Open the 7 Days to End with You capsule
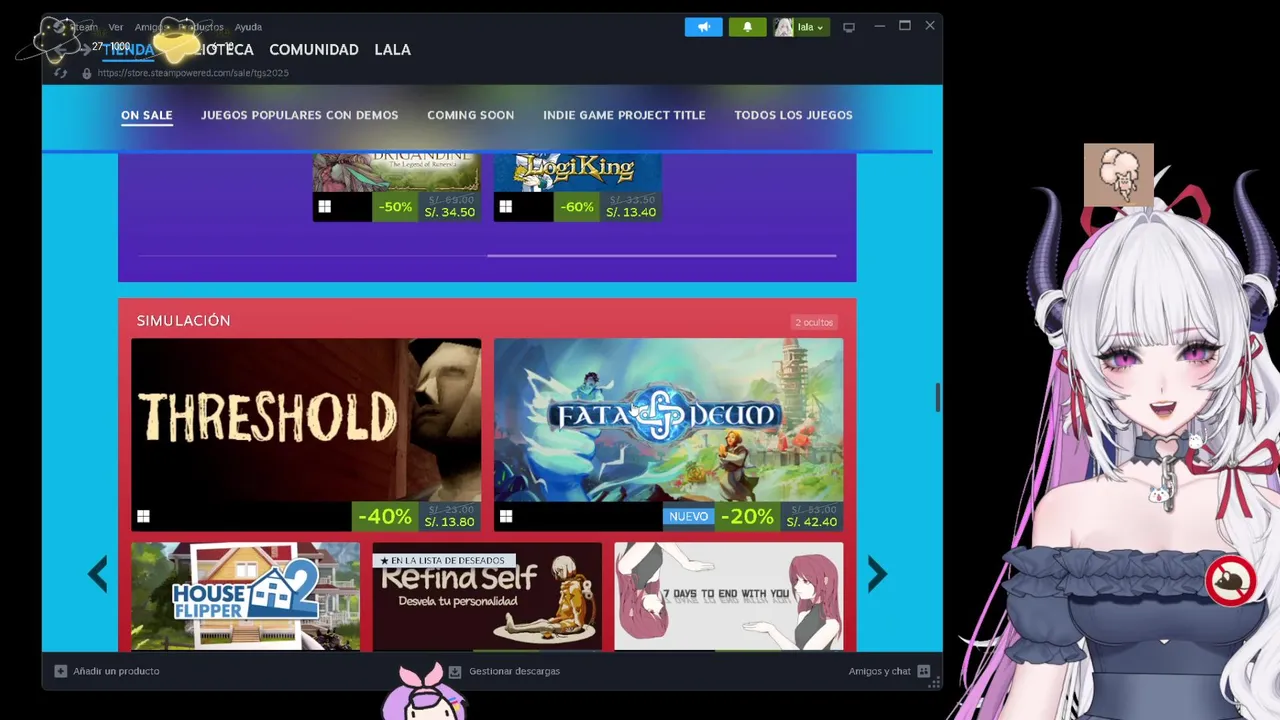This screenshot has width=1280, height=720. tap(728, 596)
